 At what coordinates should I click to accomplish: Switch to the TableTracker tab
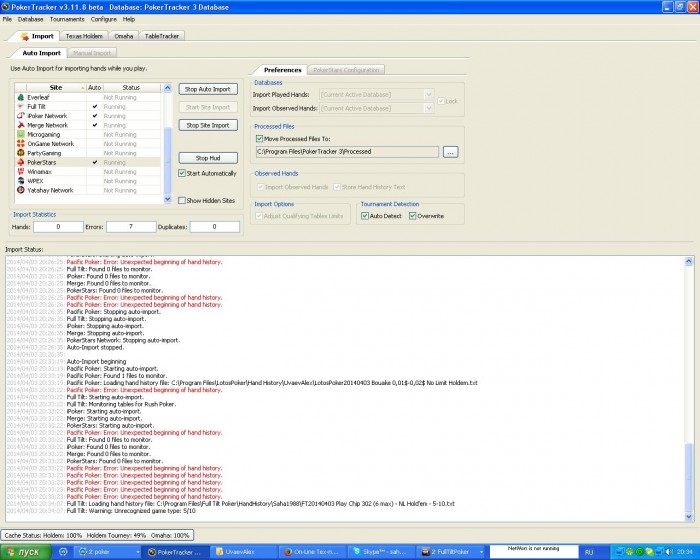[x=162, y=36]
